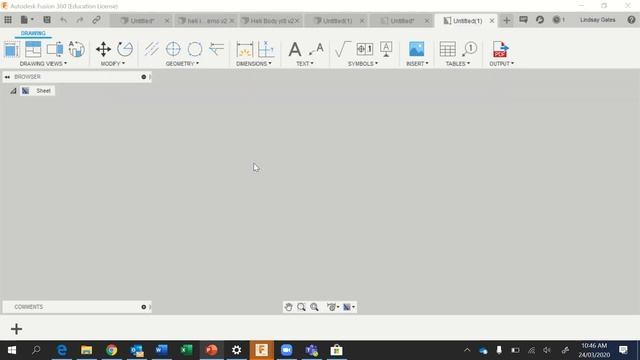Select the Leader text tool
Screen dimensions: 640x360
pos(316,49)
